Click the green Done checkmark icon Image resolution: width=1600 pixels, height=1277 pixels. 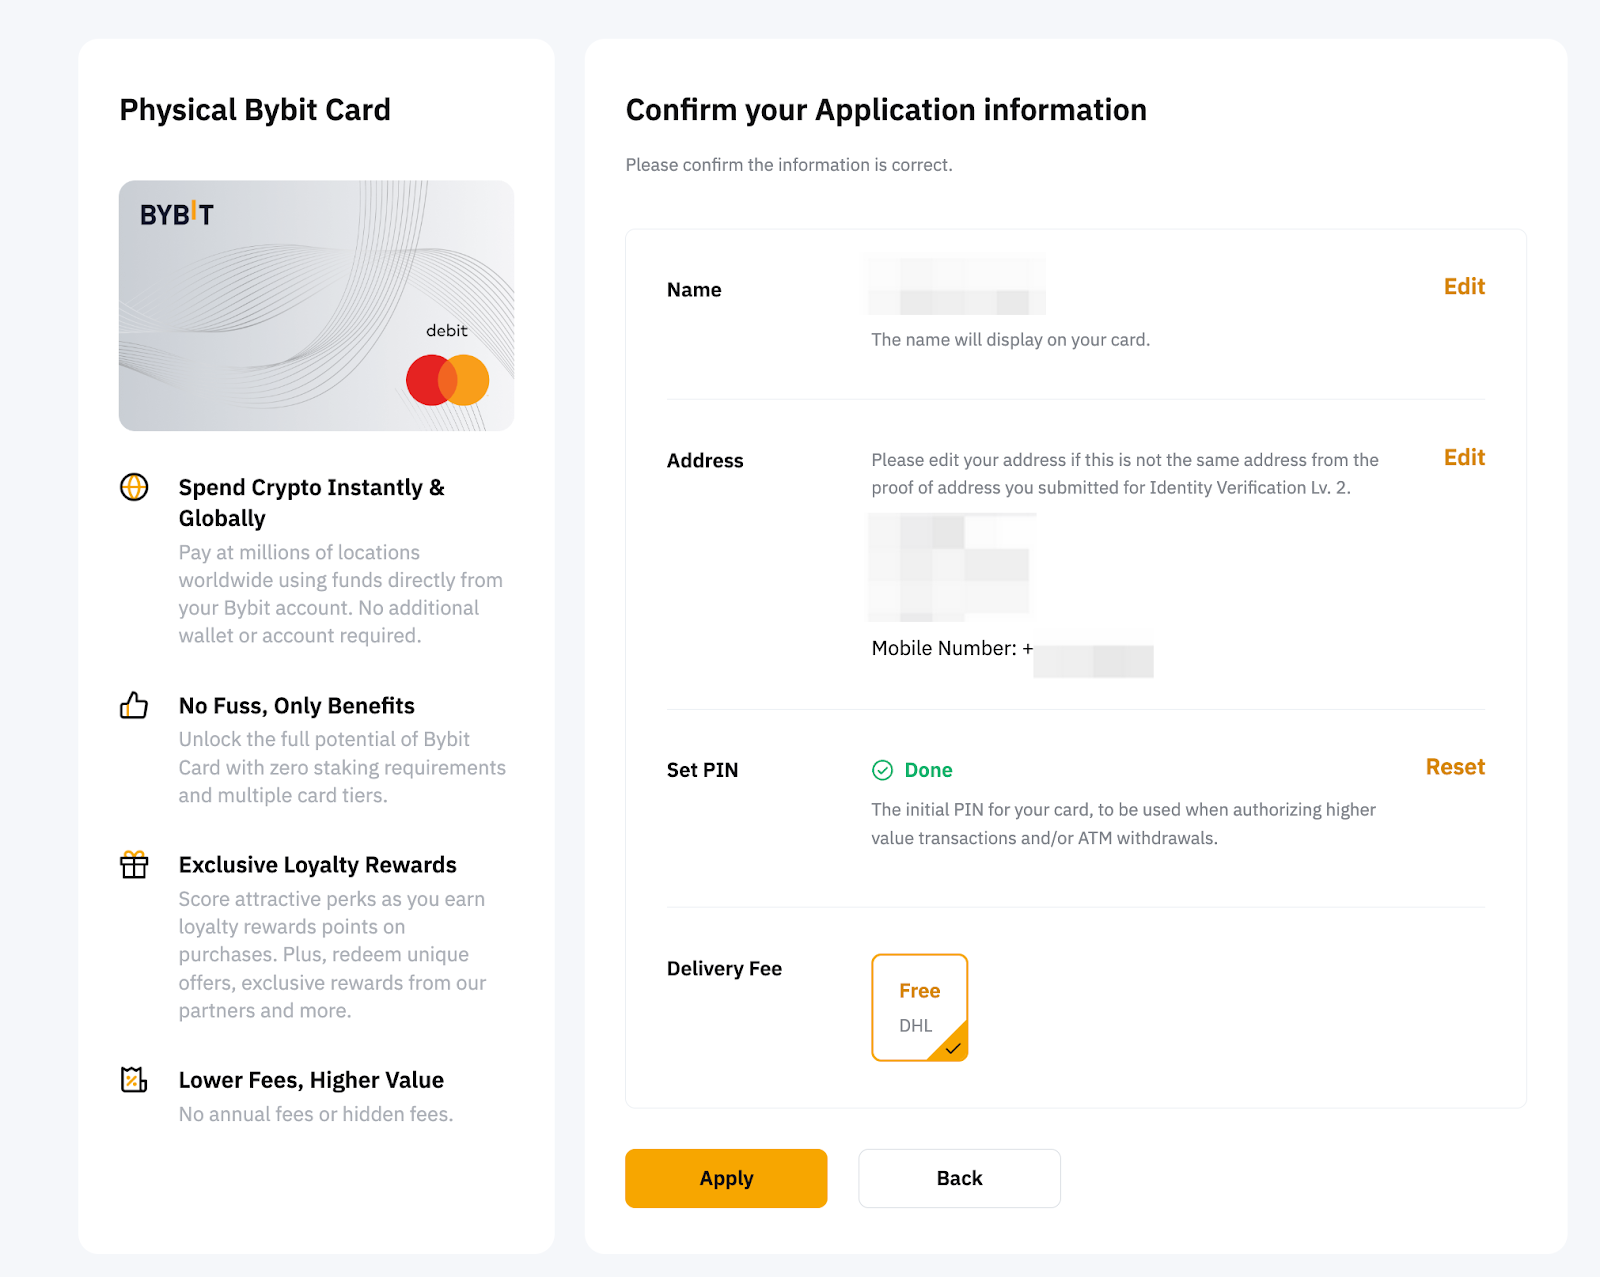pos(882,770)
